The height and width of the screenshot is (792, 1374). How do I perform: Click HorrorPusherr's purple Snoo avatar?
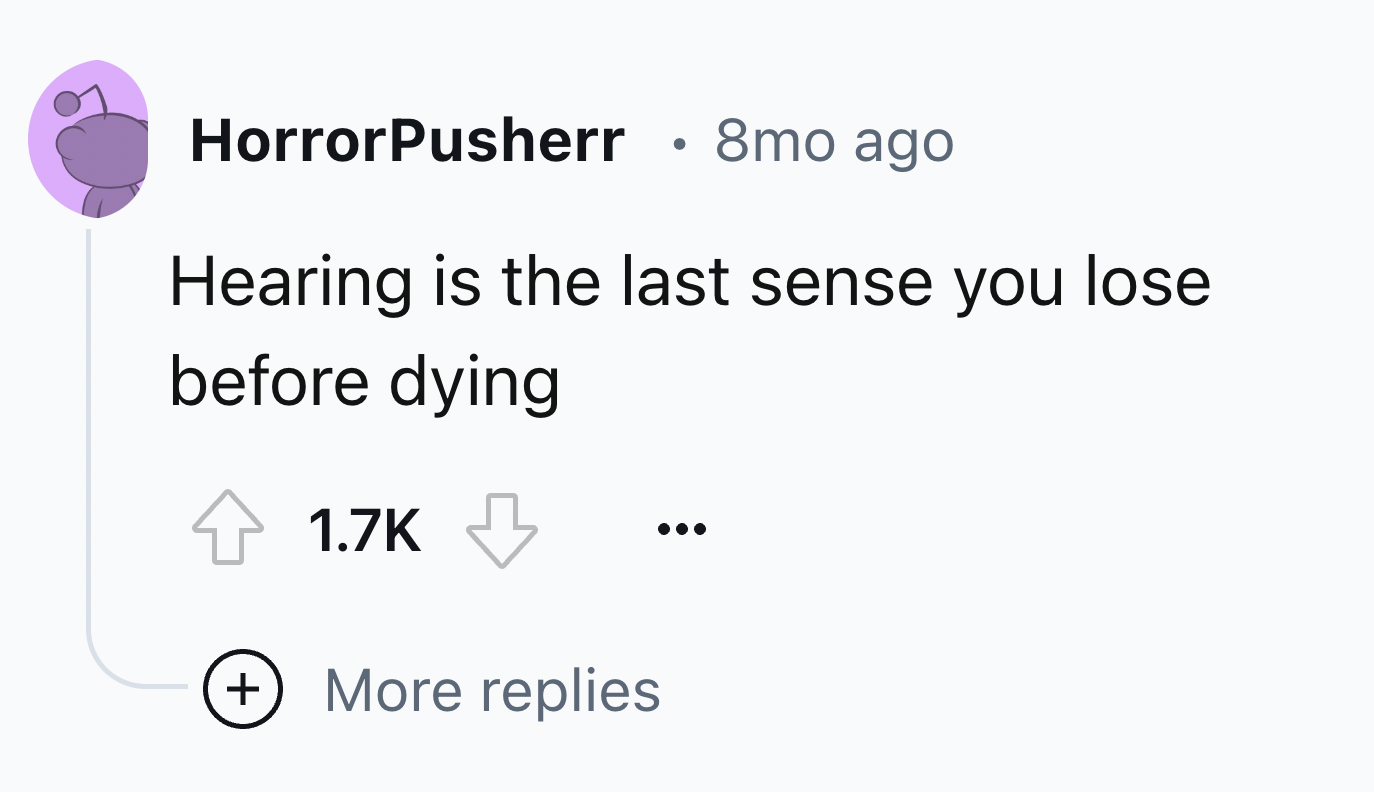point(88,139)
